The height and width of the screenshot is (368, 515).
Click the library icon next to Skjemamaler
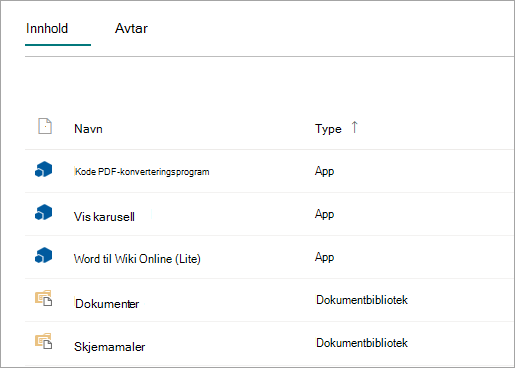(x=44, y=341)
